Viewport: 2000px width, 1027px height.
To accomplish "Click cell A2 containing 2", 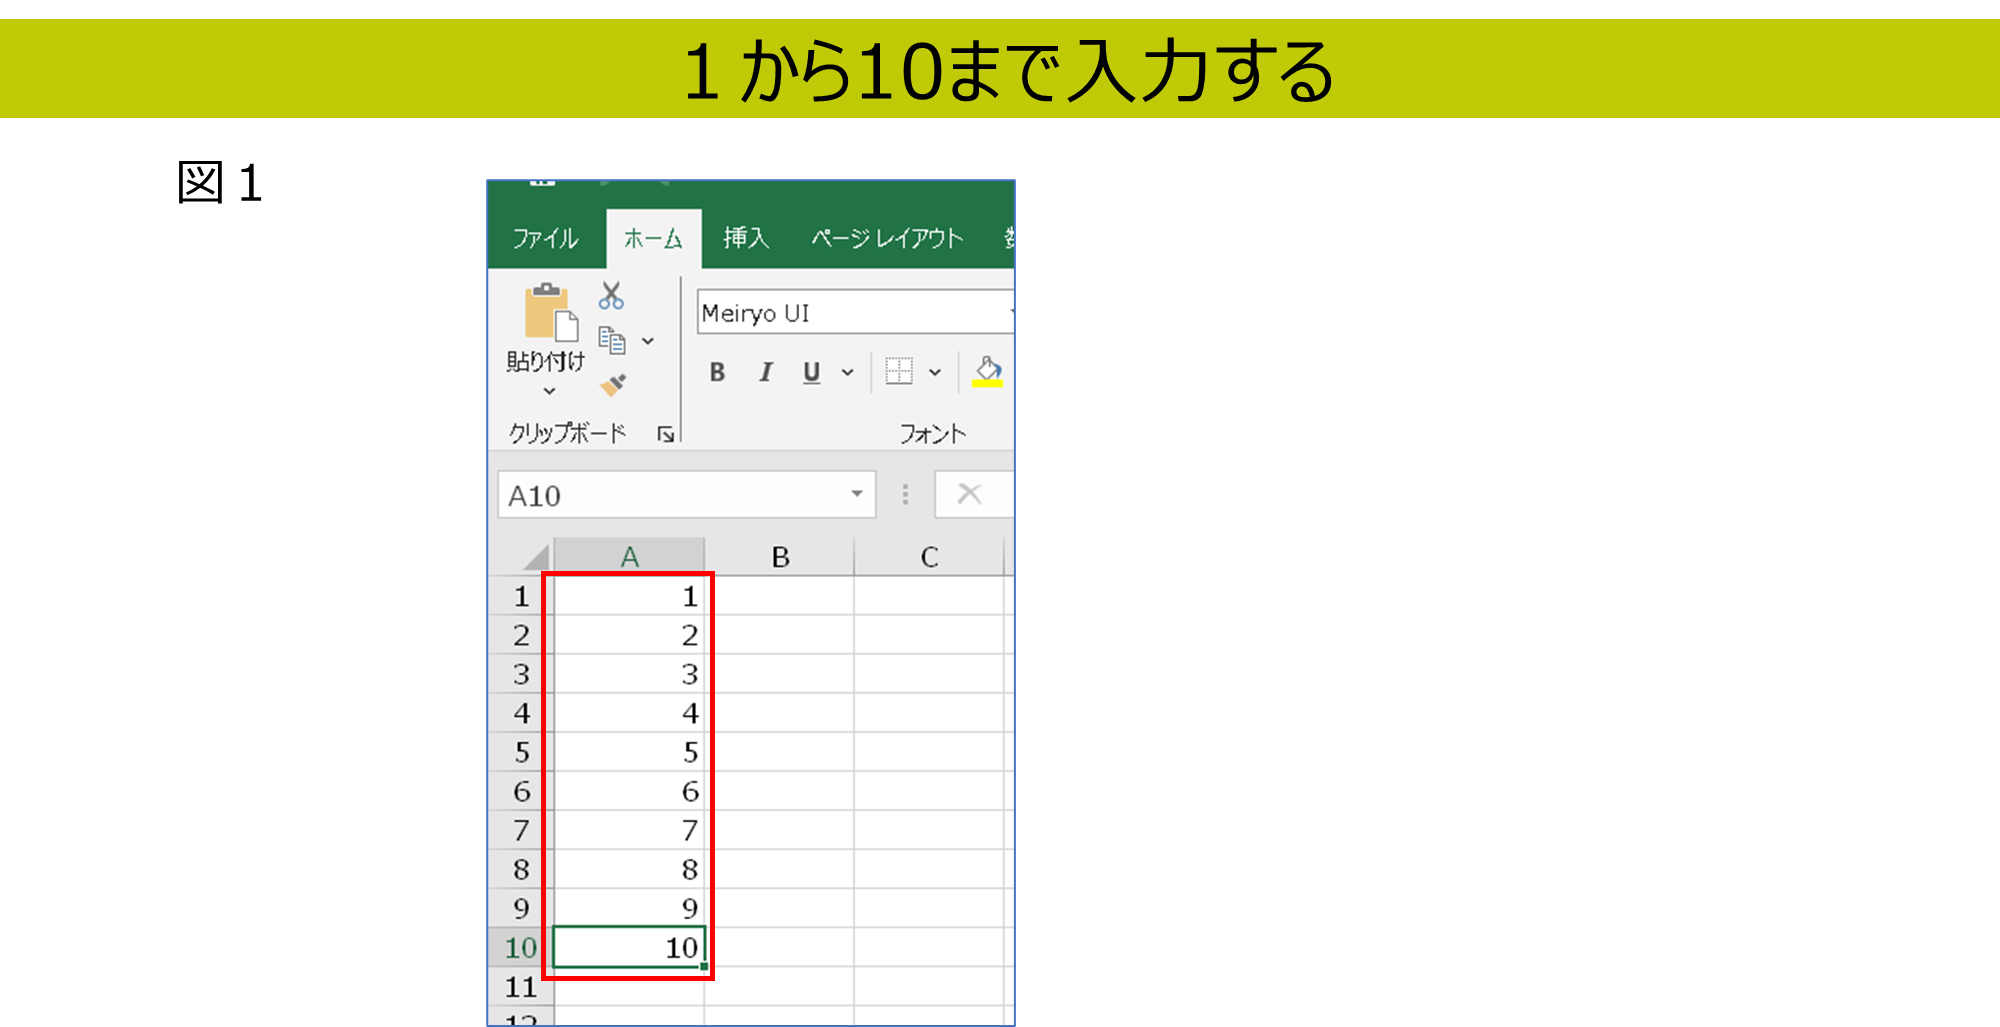I will [629, 635].
